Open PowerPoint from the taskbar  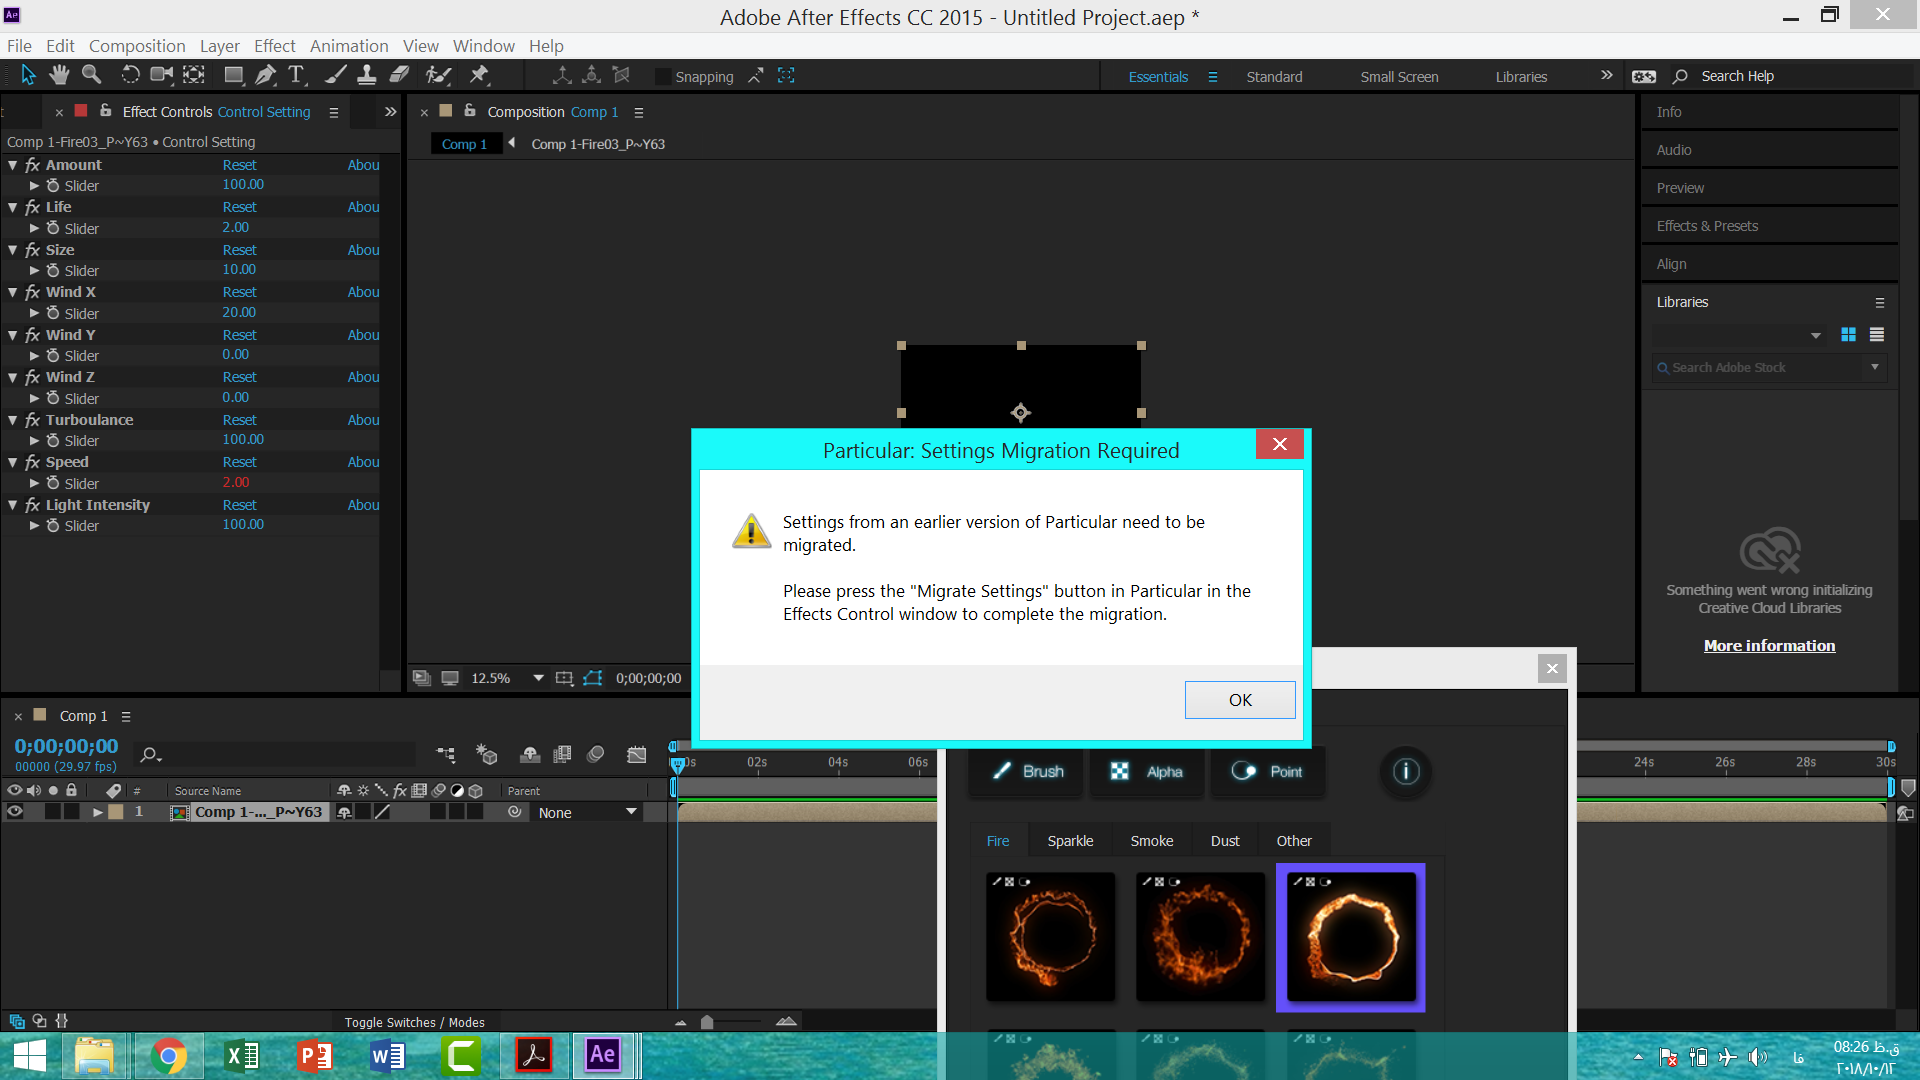coord(315,1056)
